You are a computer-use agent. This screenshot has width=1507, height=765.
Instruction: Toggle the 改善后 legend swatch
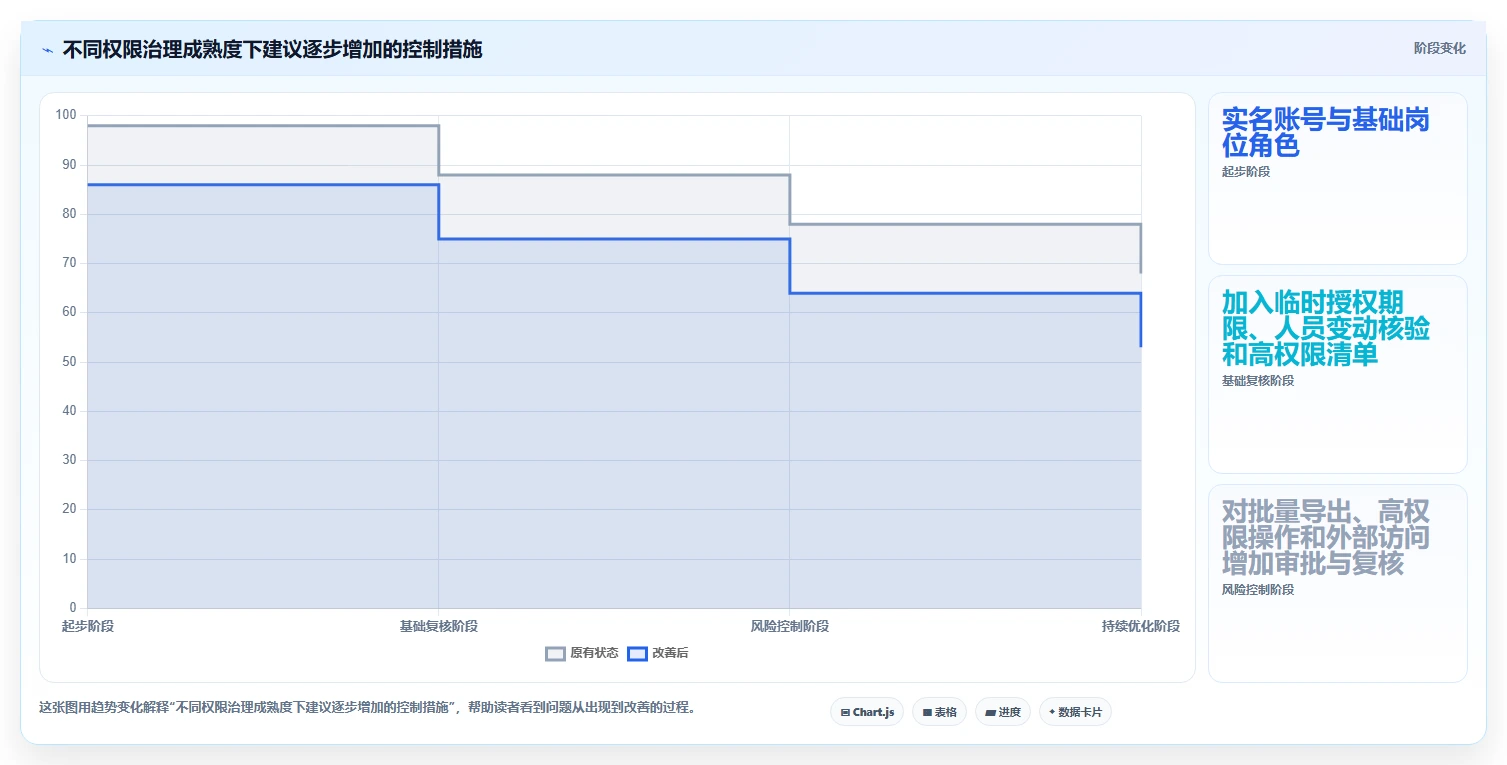pyautogui.click(x=637, y=654)
